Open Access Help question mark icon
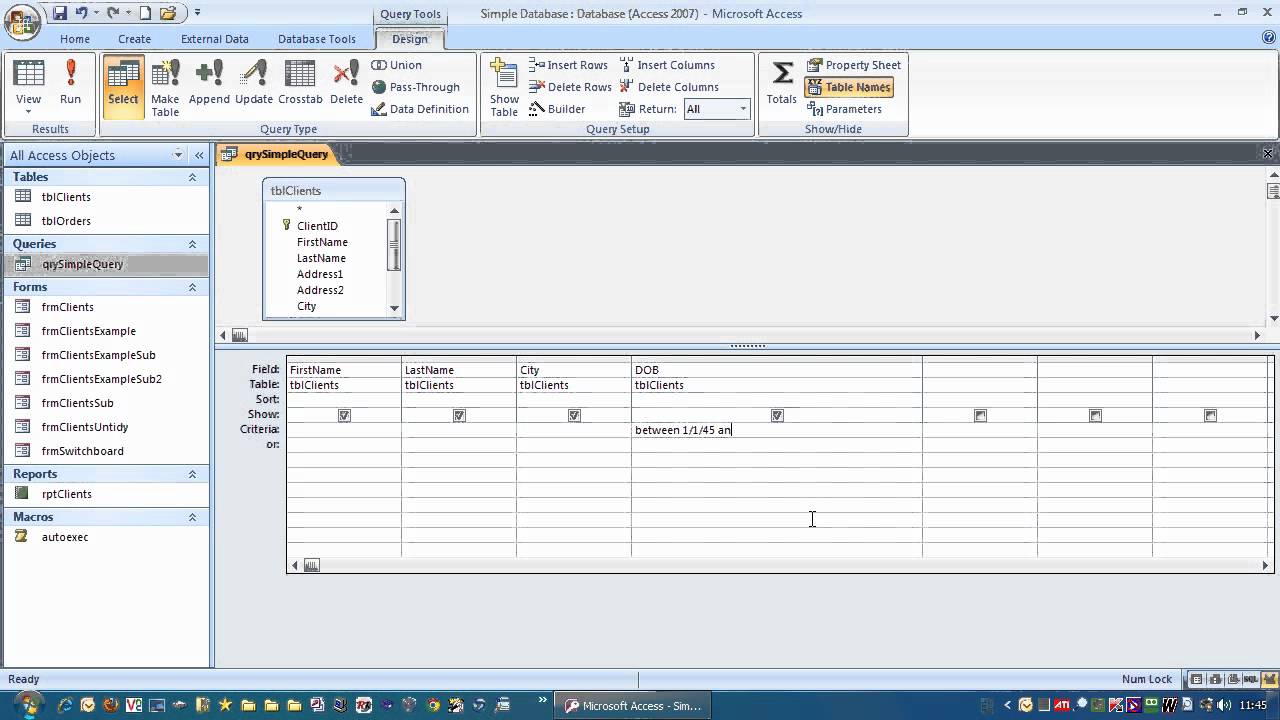Viewport: 1280px width, 720px height. [x=1269, y=38]
